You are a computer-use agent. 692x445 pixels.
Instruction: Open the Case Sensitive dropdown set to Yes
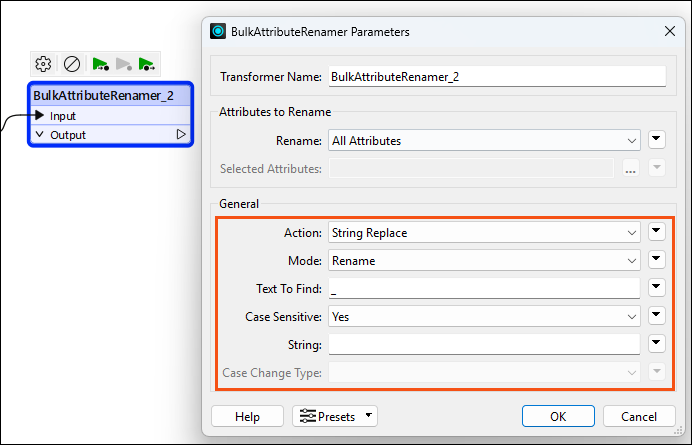(484, 317)
